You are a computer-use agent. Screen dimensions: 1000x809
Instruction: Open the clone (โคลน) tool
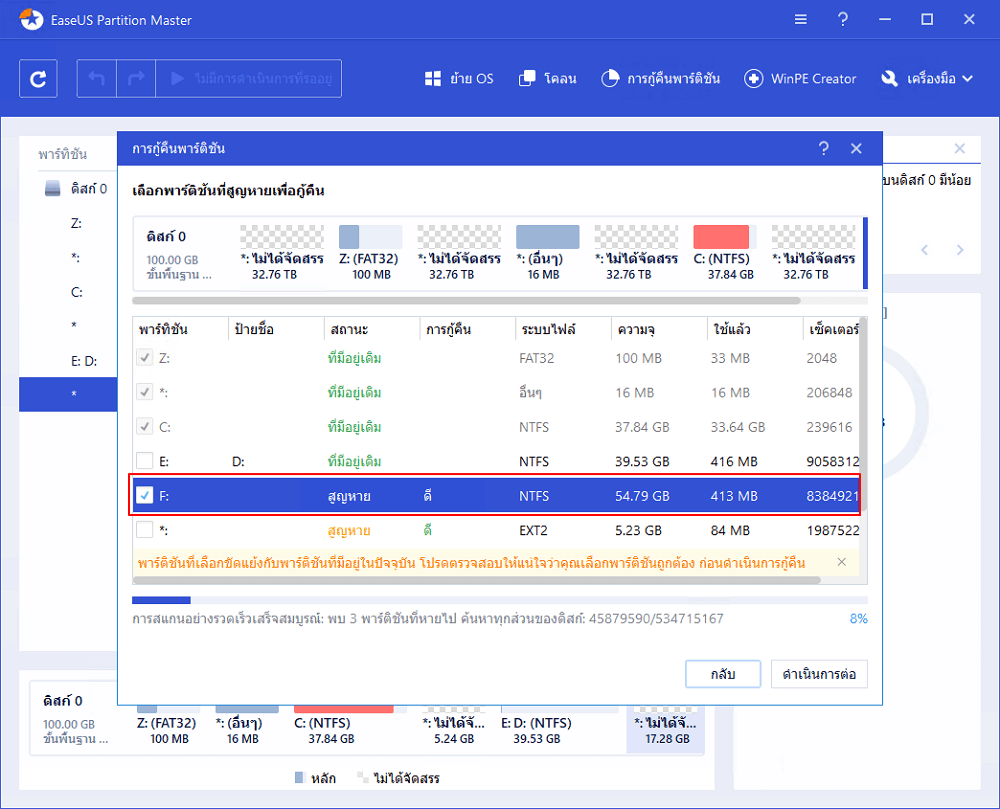(x=548, y=78)
